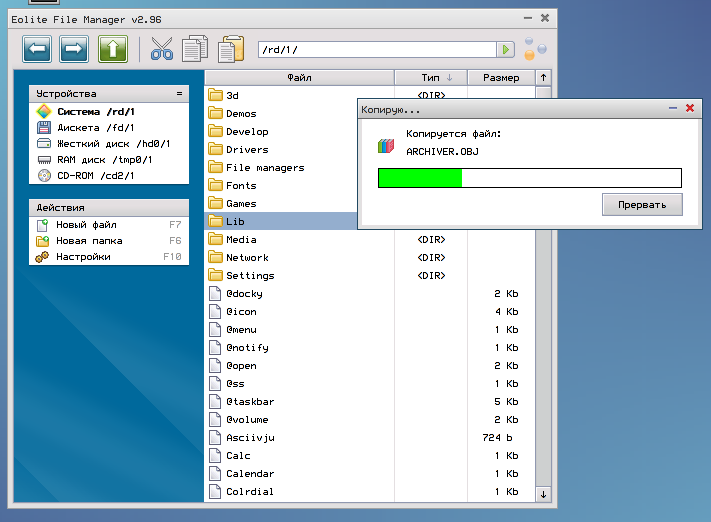Sort the list by Размер column
This screenshot has width=711, height=522.
[x=501, y=77]
